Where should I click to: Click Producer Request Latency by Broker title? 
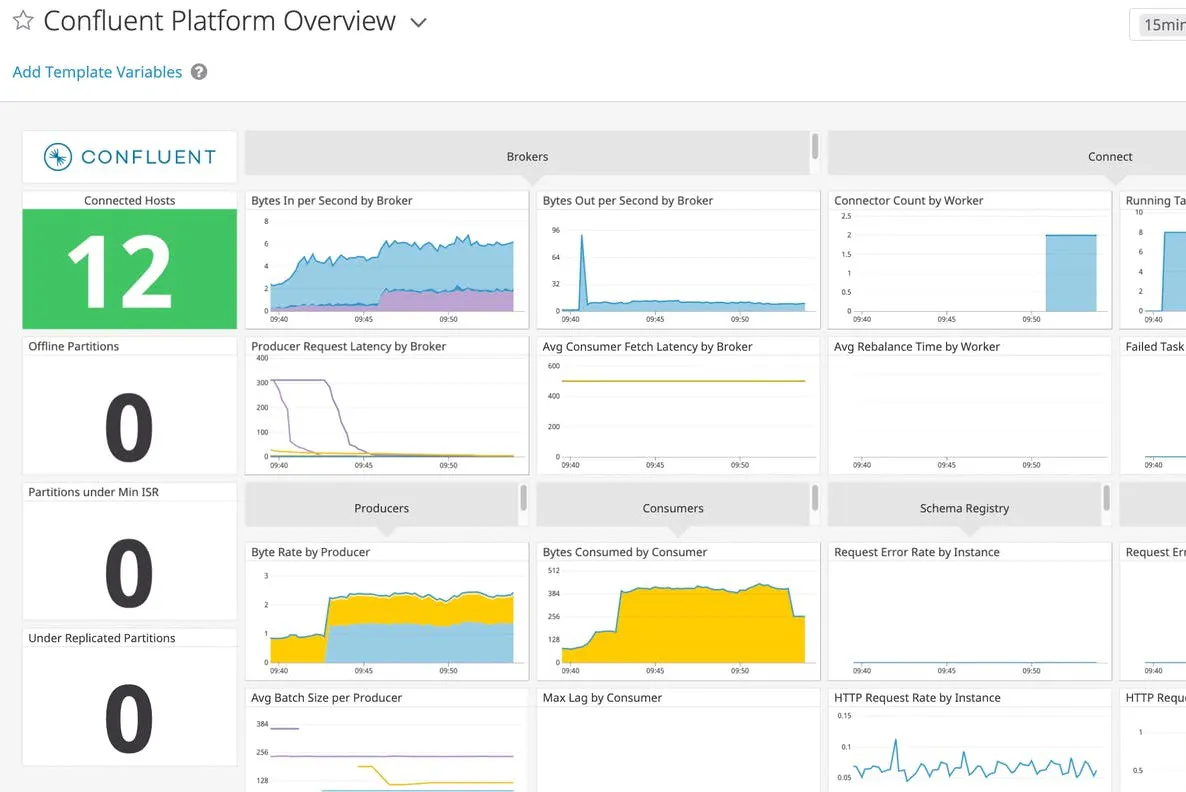tap(348, 346)
